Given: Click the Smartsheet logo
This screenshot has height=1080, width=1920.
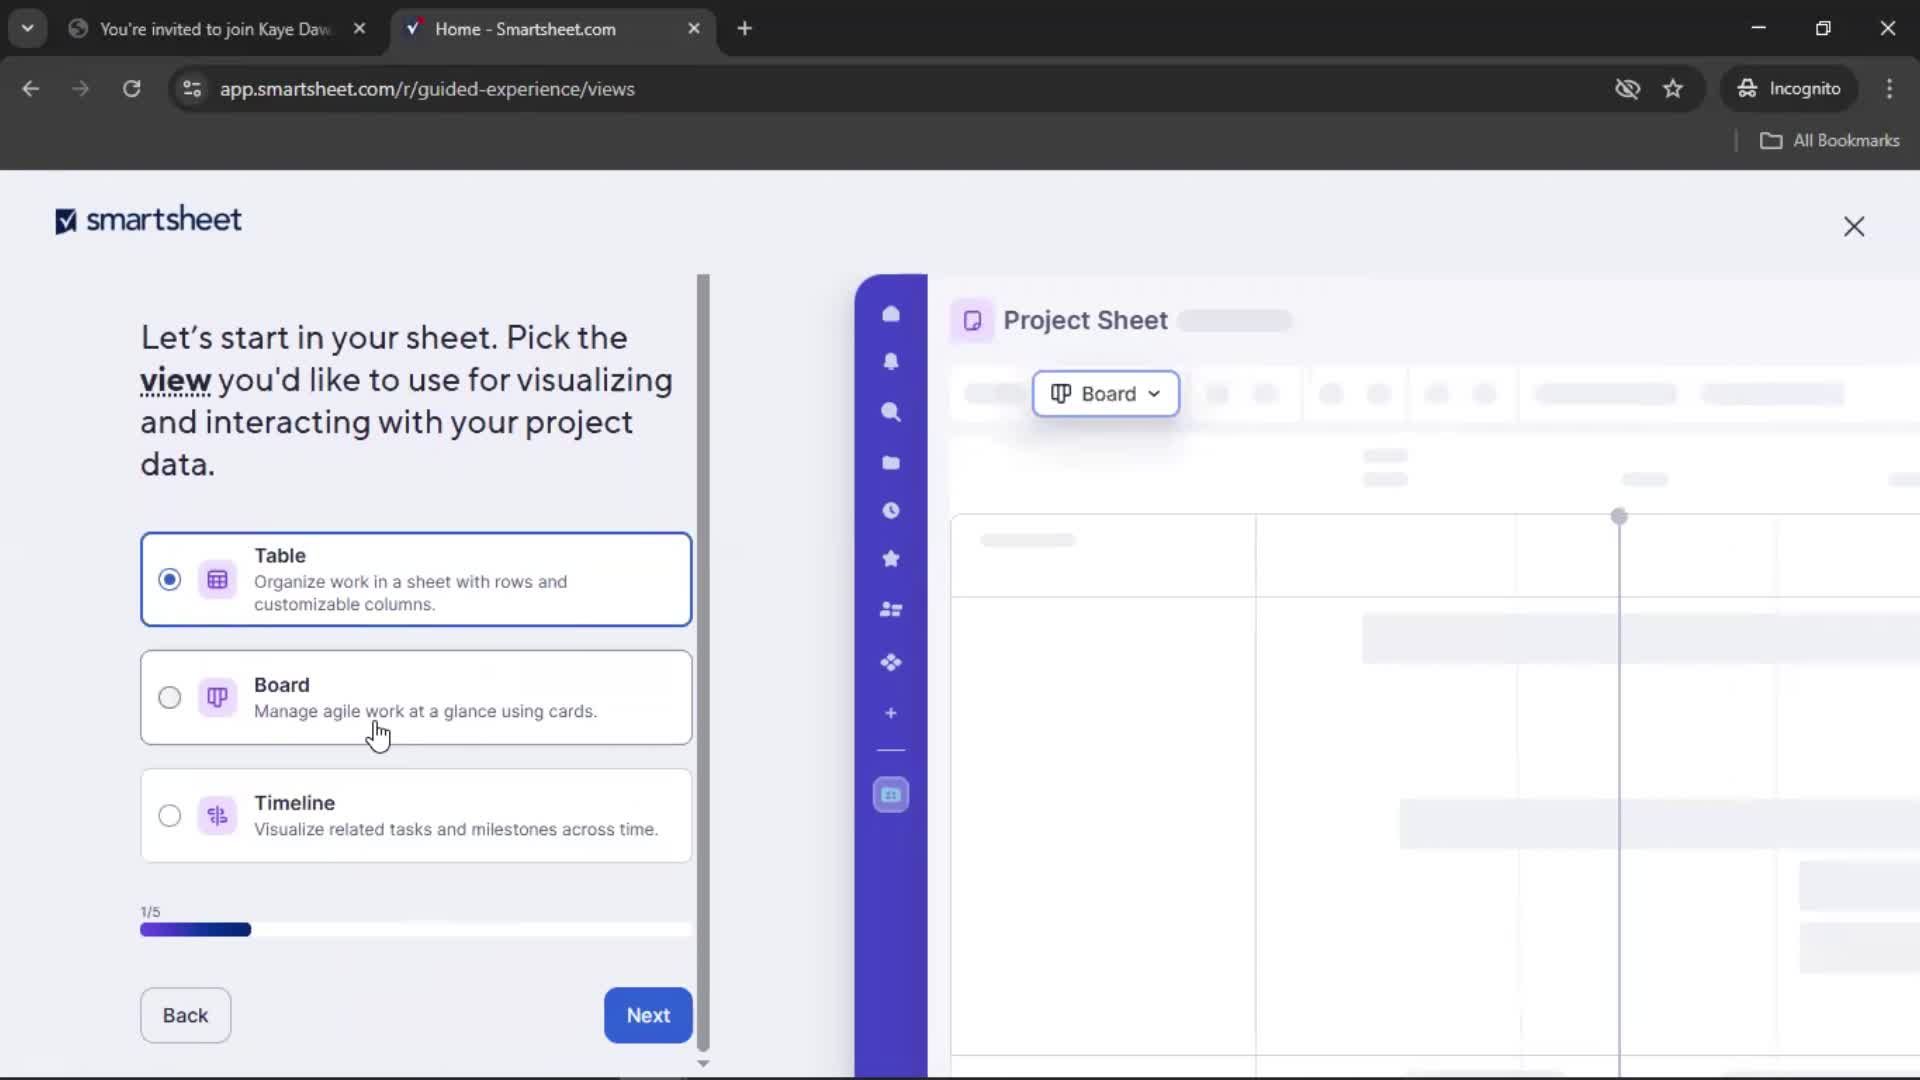Looking at the screenshot, I should click(147, 220).
